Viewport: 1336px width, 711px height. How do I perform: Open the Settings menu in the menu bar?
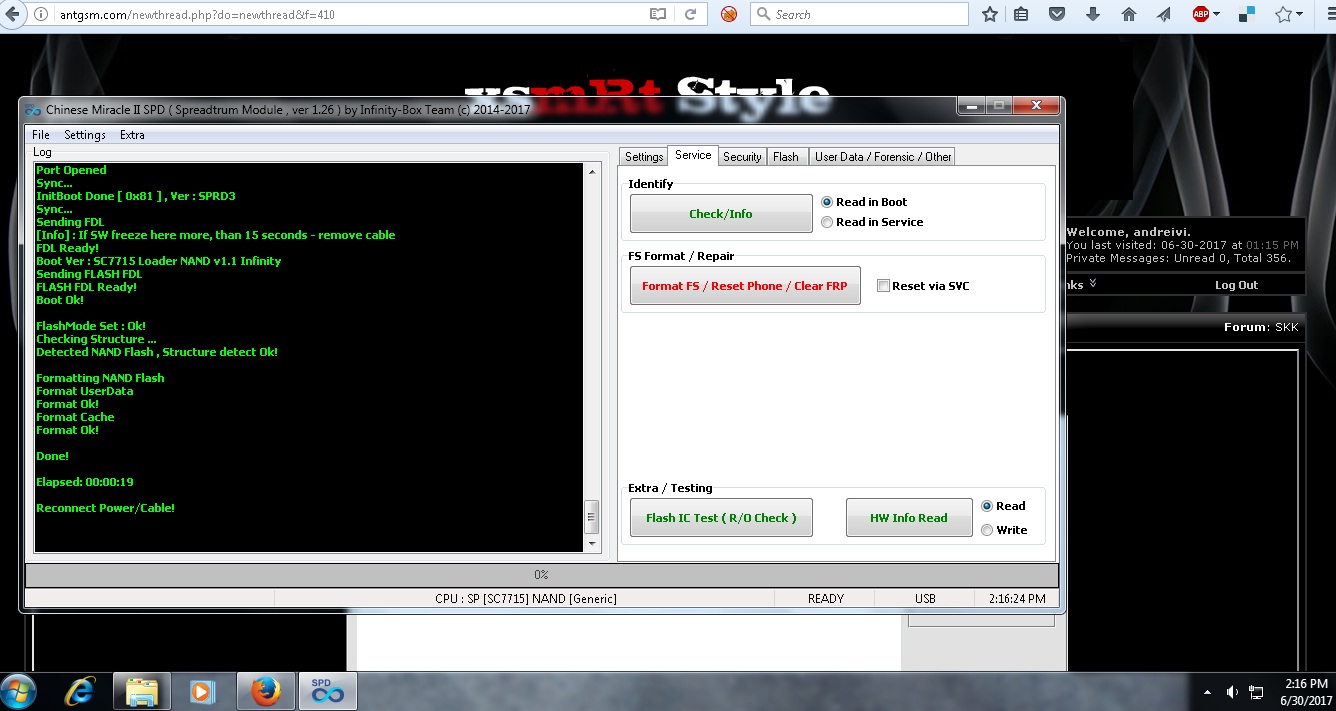85,135
